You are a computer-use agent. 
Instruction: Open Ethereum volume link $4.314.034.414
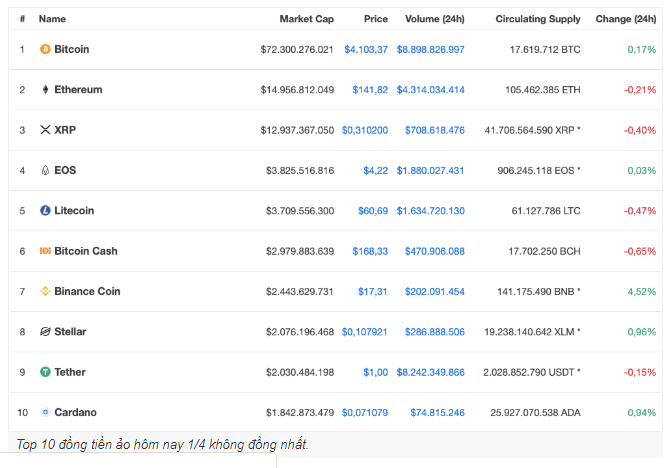tap(430, 90)
